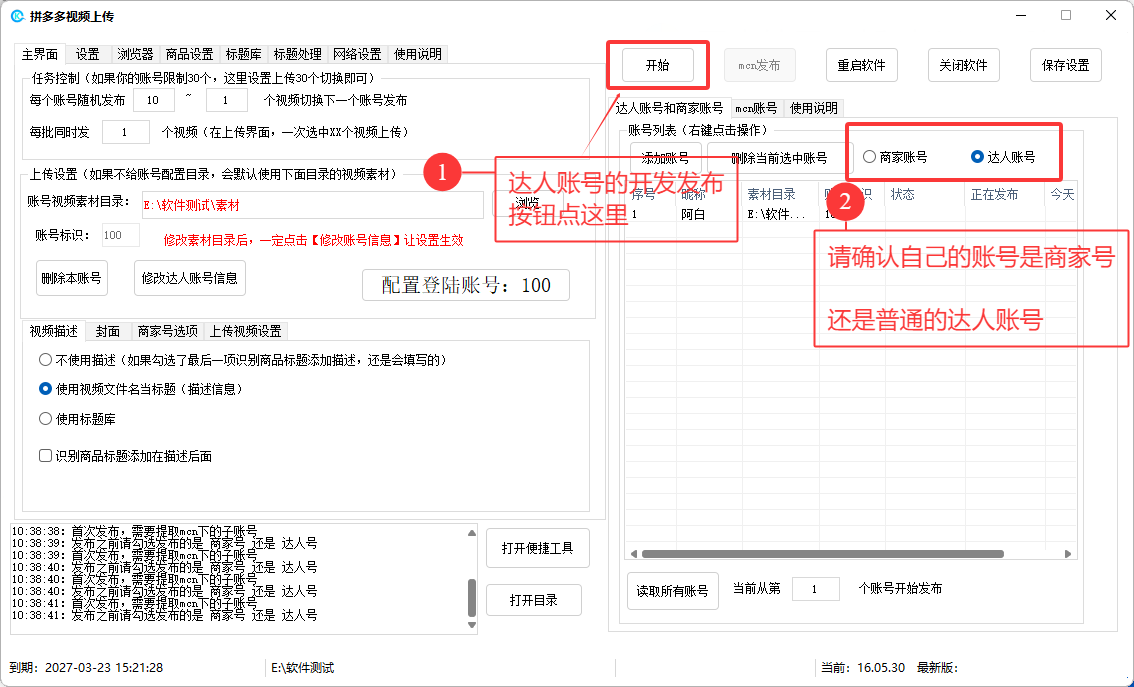Open the 标题处理 tab

(x=297, y=54)
